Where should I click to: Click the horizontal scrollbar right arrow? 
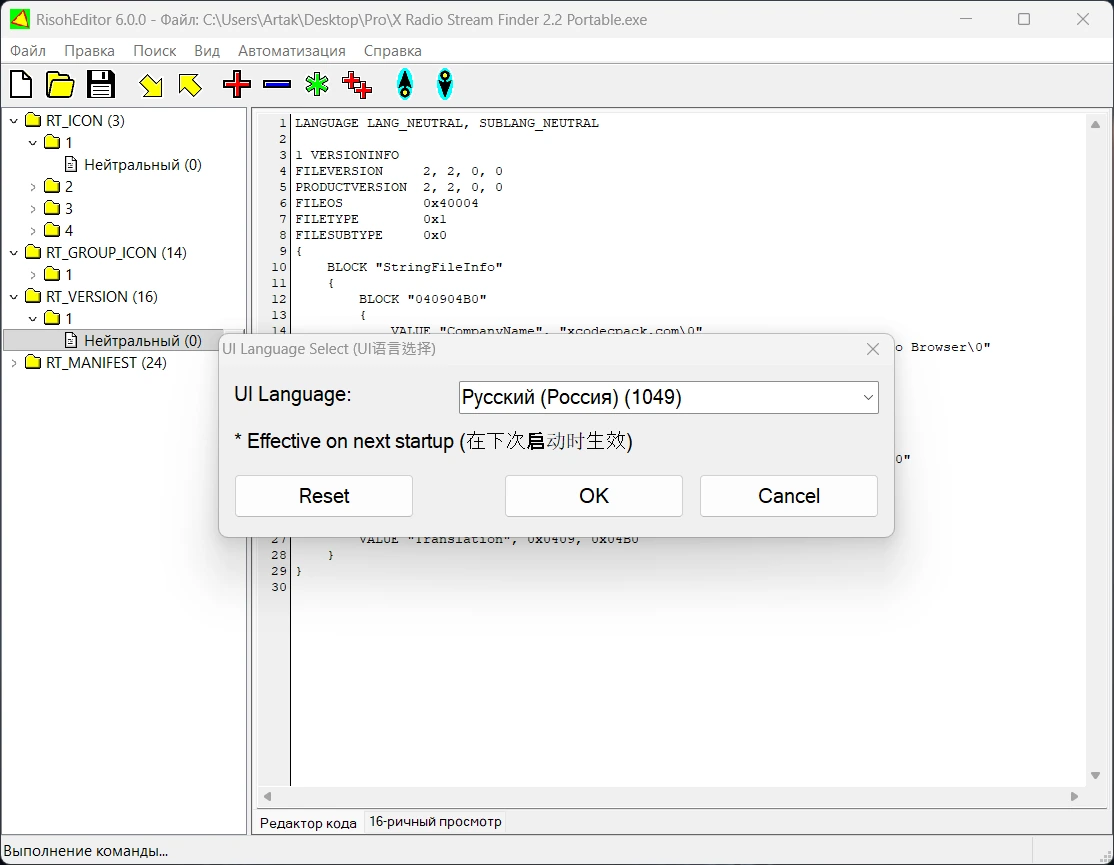1074,796
